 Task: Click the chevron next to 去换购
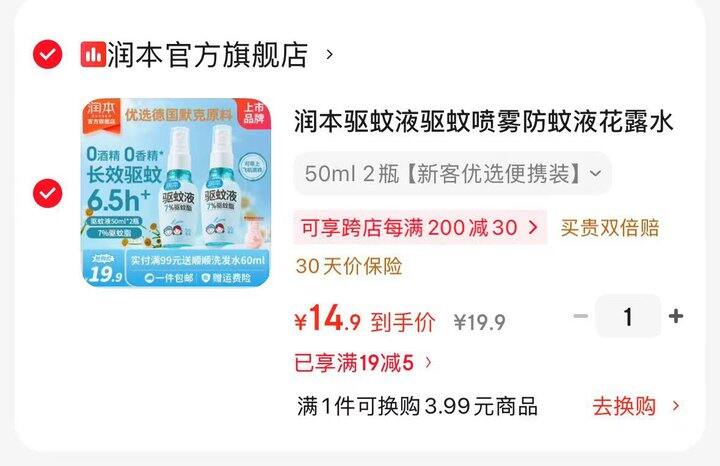(675, 406)
